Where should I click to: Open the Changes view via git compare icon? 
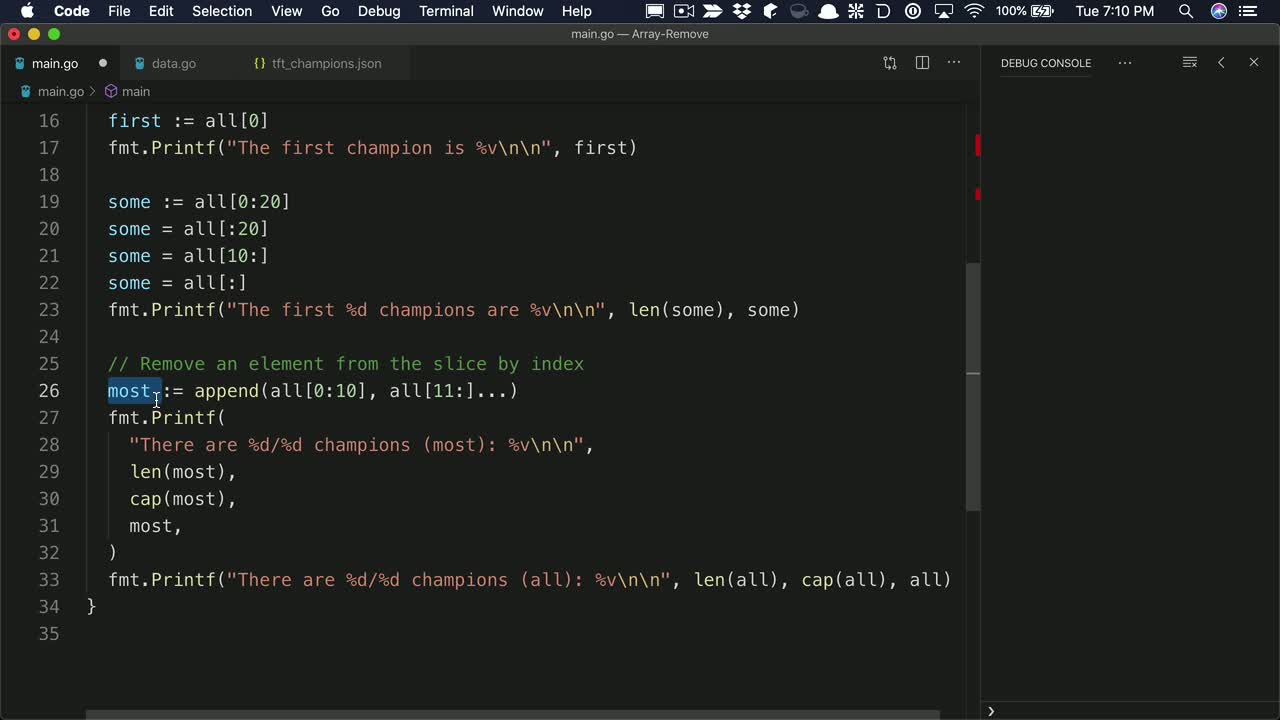point(889,62)
